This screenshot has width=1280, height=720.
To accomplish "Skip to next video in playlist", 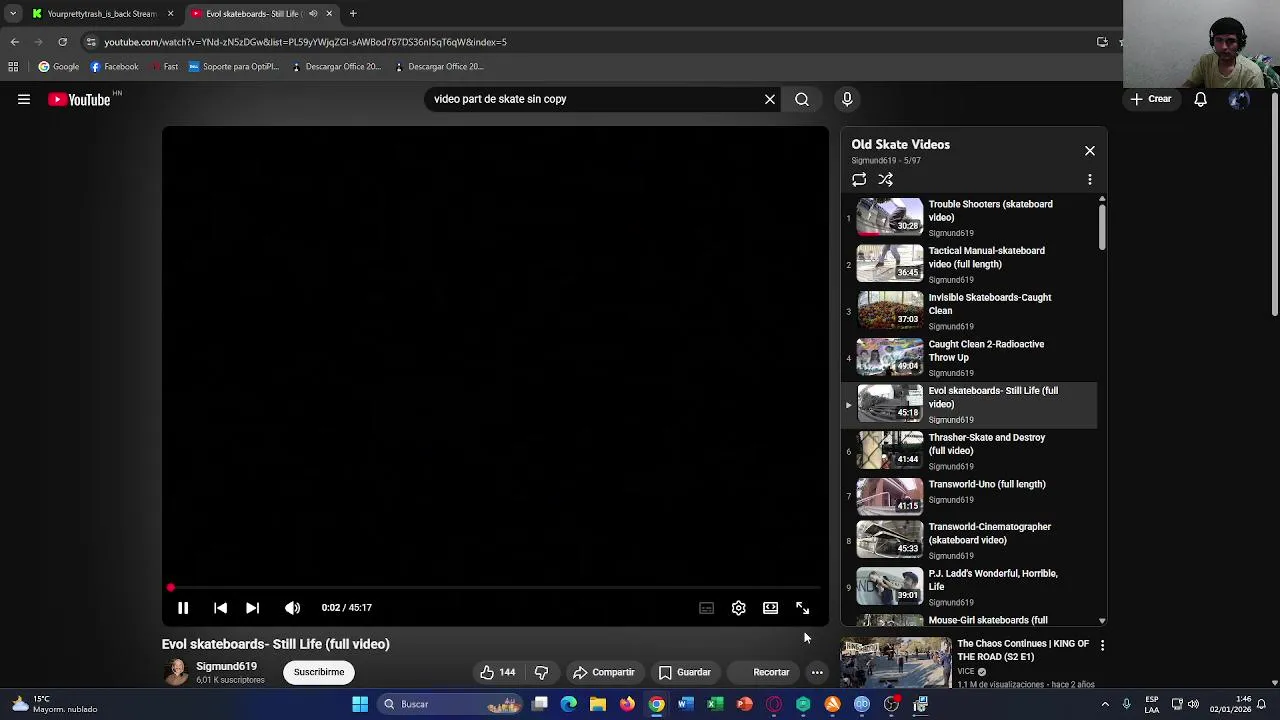I will tap(253, 608).
